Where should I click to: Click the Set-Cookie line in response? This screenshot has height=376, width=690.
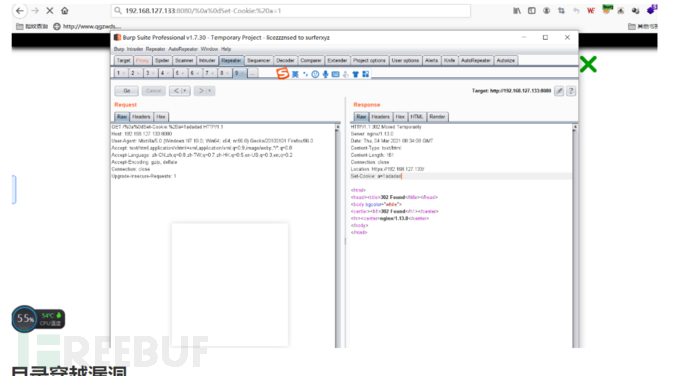click(461, 176)
